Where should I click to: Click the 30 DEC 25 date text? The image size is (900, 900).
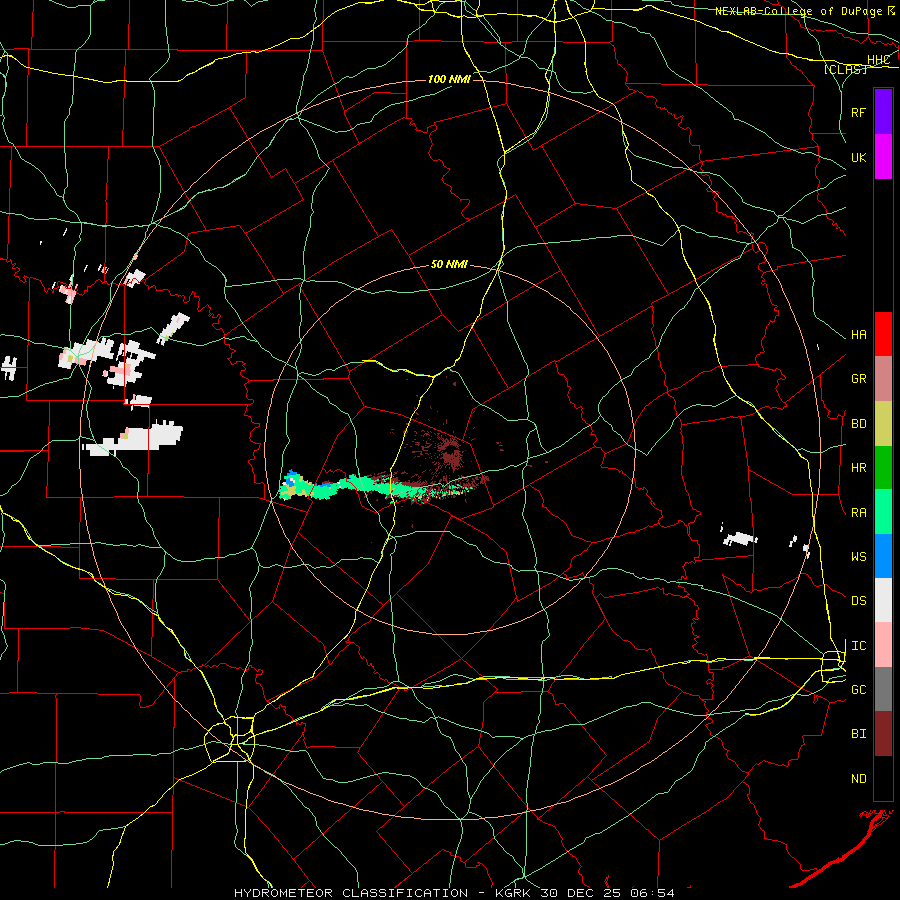[x=579, y=893]
